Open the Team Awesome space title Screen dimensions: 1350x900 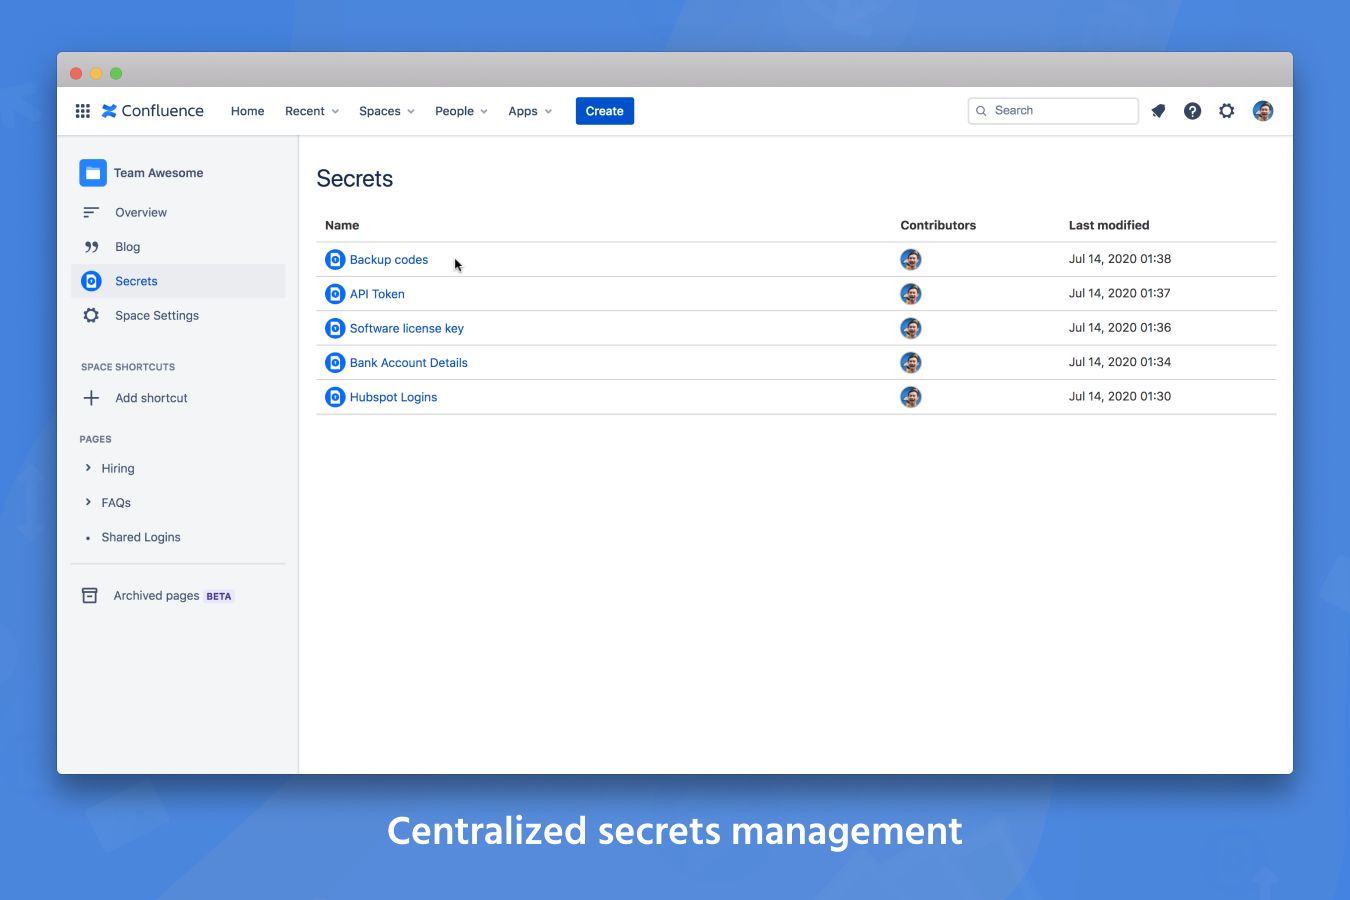(x=158, y=173)
